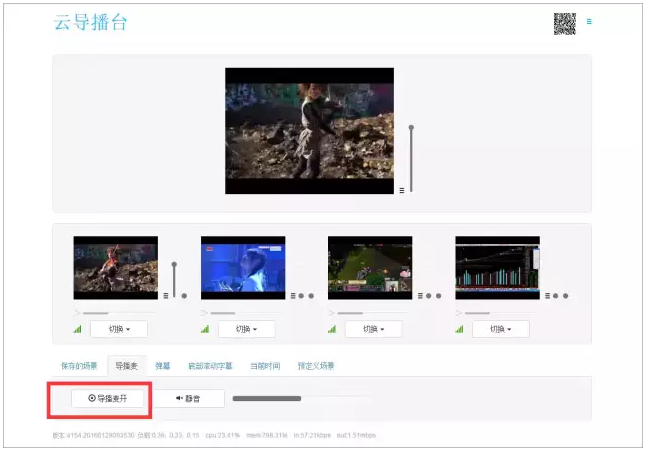Click the 静音 mute button
The image size is (647, 452).
188,398
